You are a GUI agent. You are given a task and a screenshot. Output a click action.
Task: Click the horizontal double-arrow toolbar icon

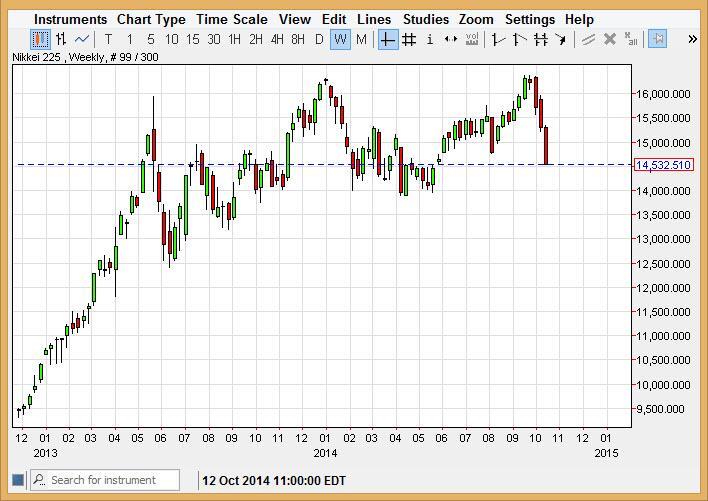(451, 39)
